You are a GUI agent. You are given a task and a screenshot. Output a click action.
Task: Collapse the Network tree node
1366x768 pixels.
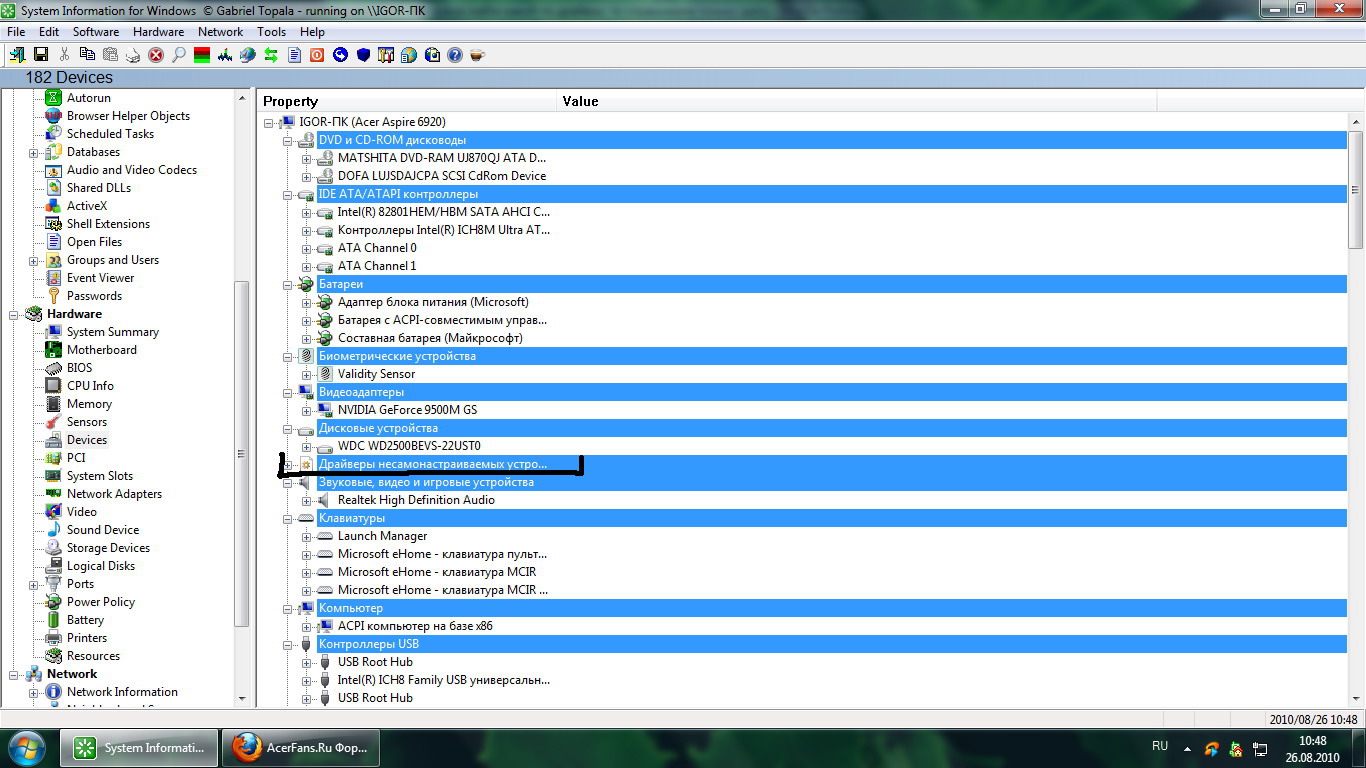14,675
